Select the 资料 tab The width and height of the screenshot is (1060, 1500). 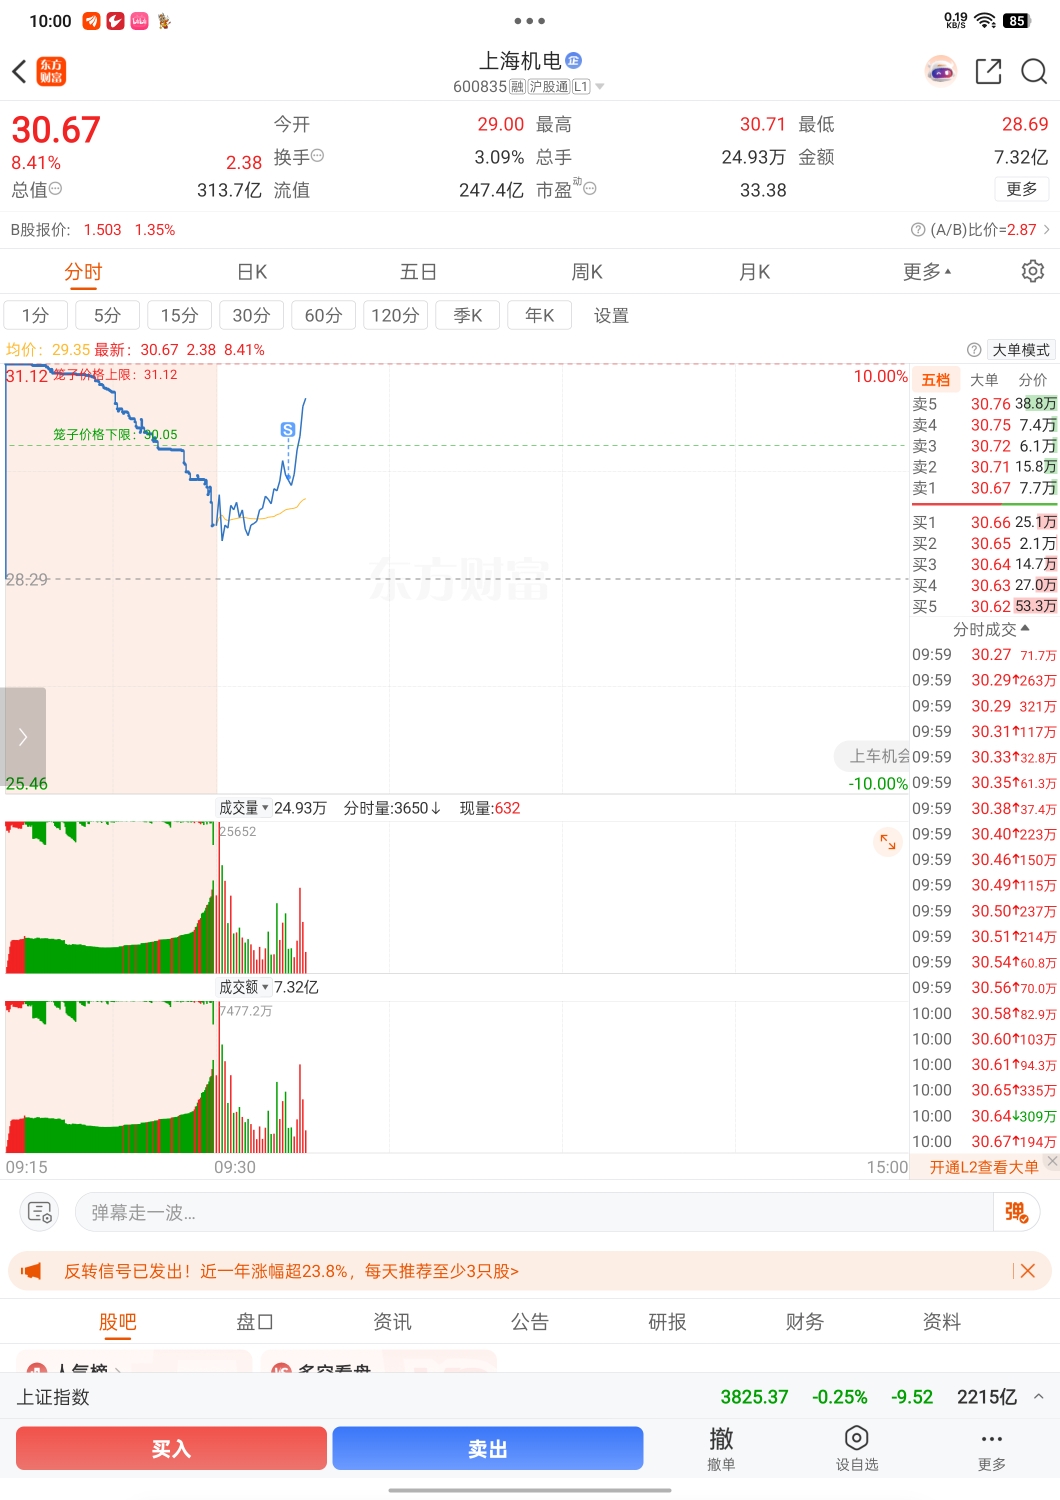941,1322
